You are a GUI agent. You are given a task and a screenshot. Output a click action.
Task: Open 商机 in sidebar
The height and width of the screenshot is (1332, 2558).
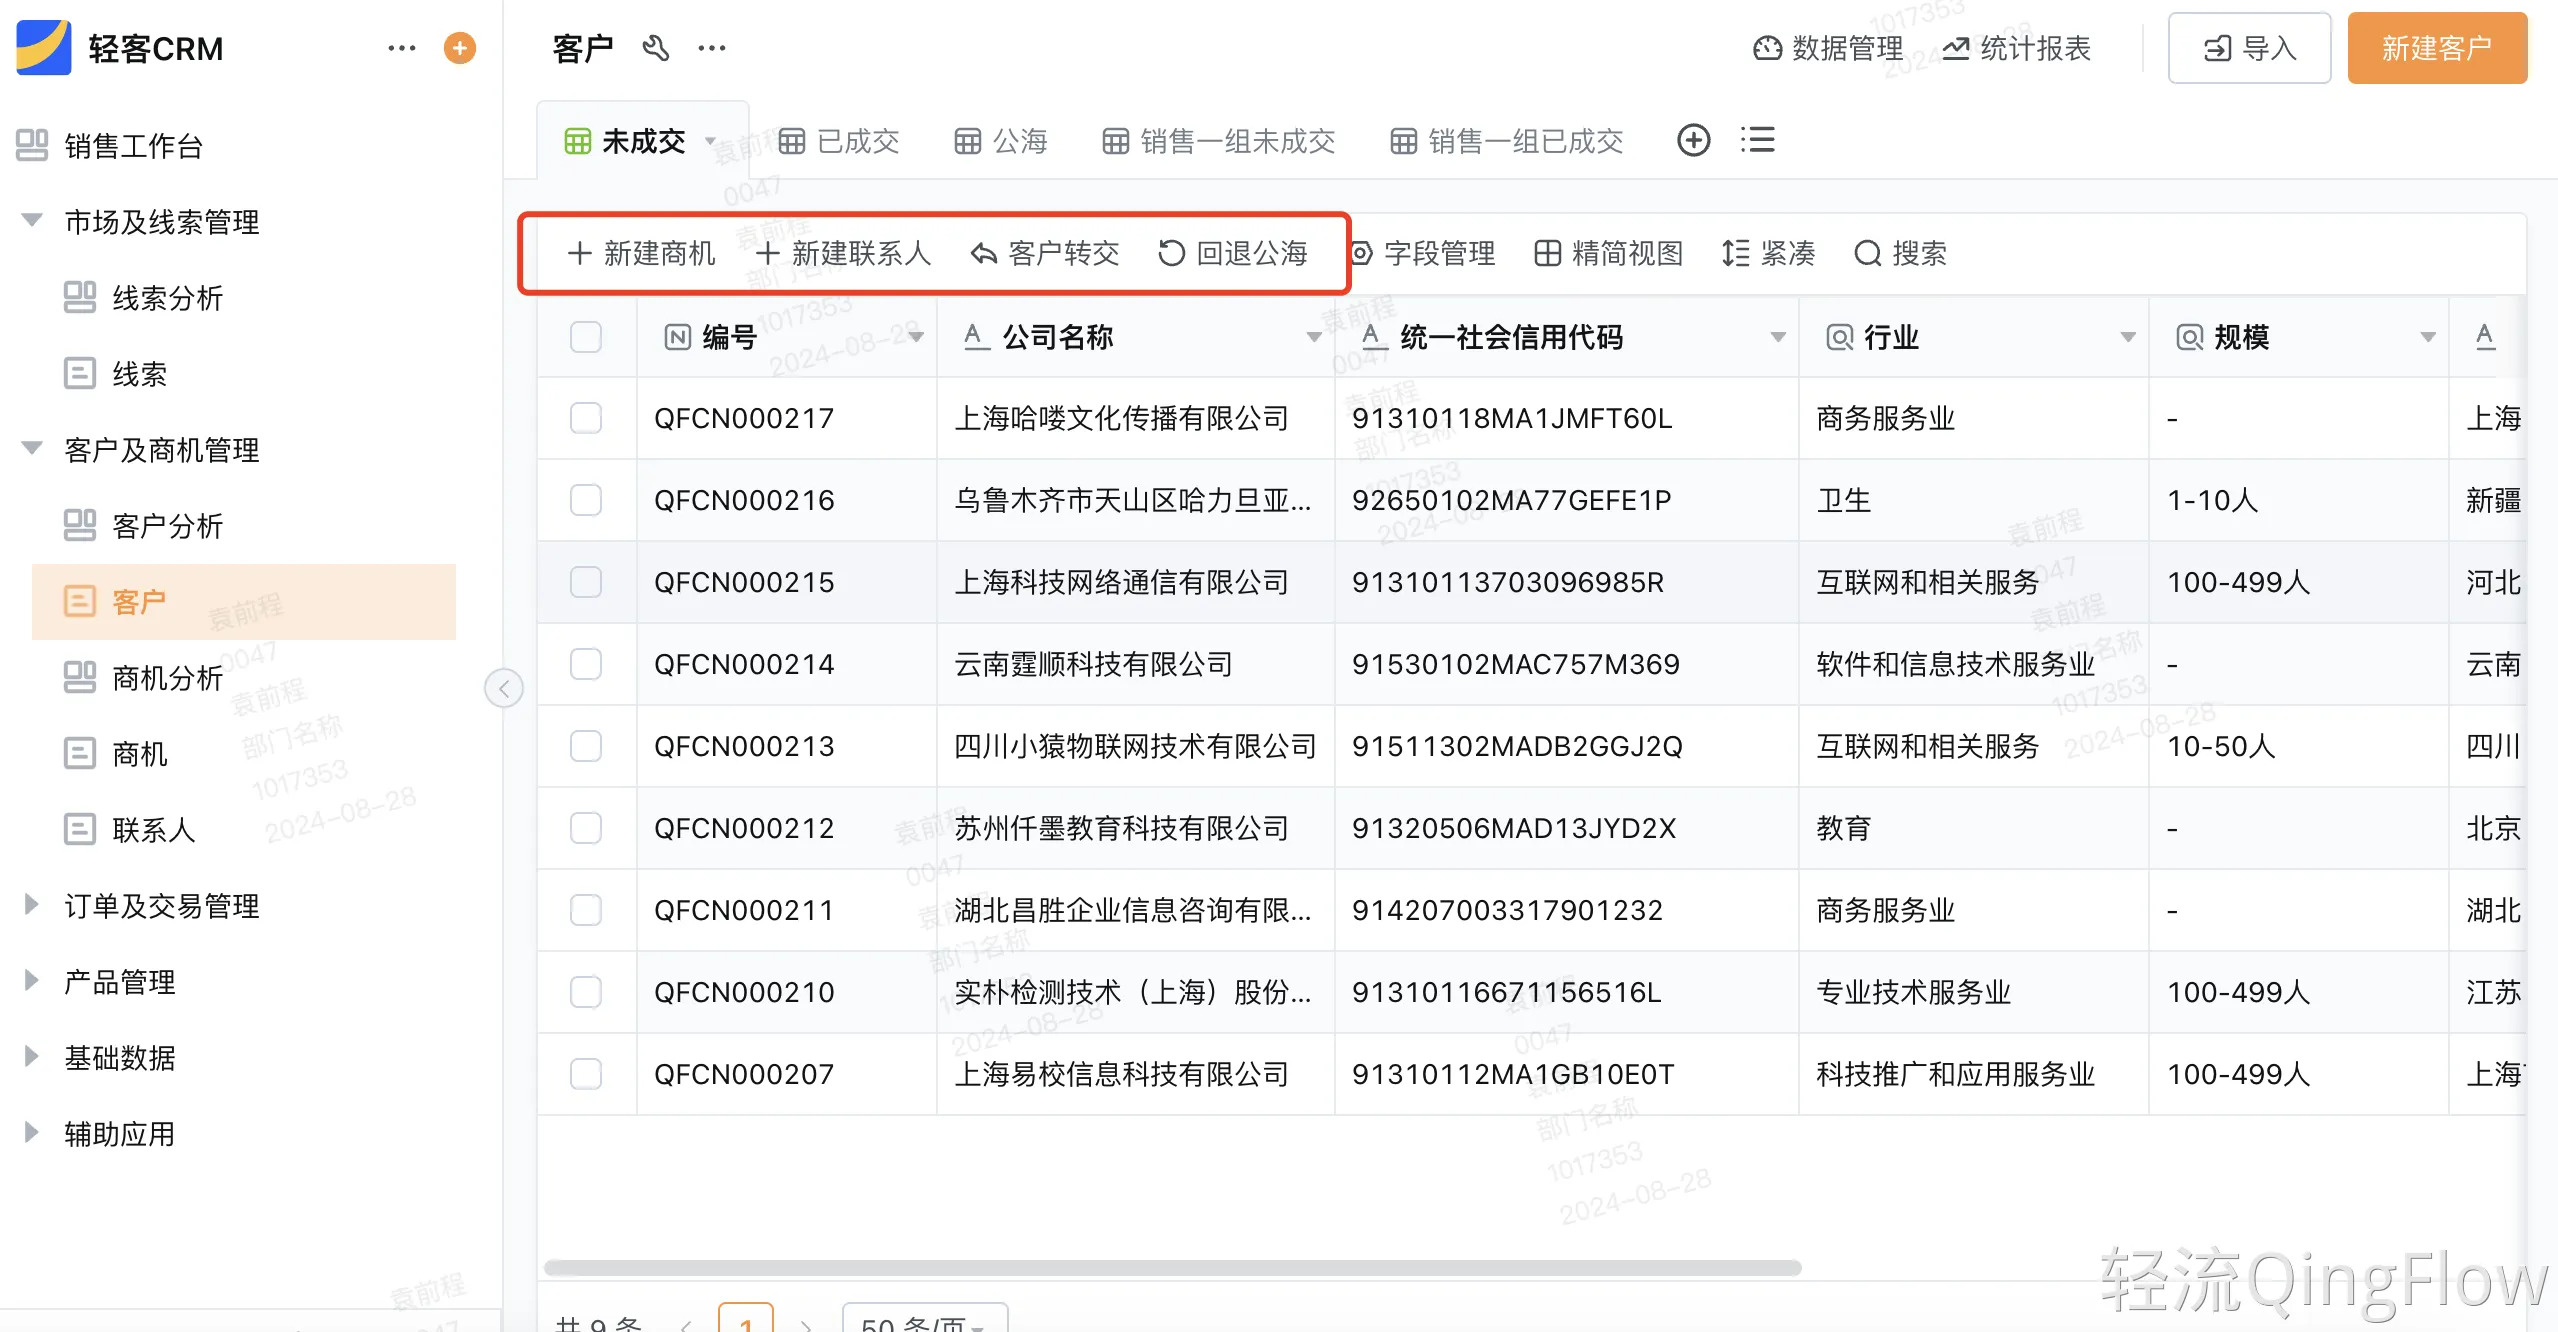[x=116, y=754]
